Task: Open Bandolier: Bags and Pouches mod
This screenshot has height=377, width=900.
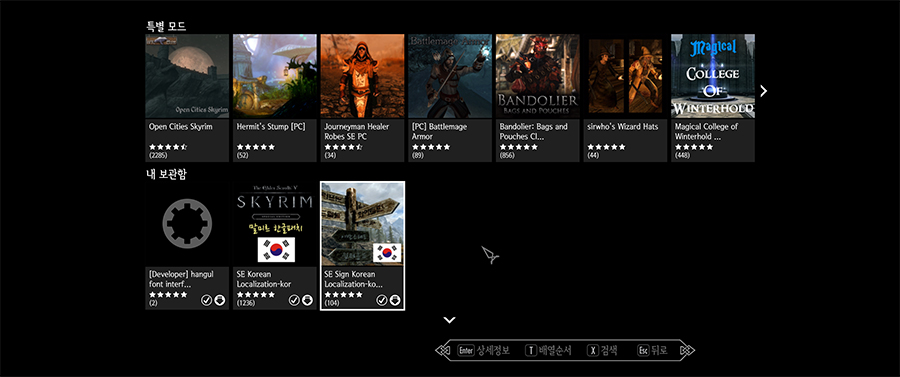Action: [x=538, y=98]
